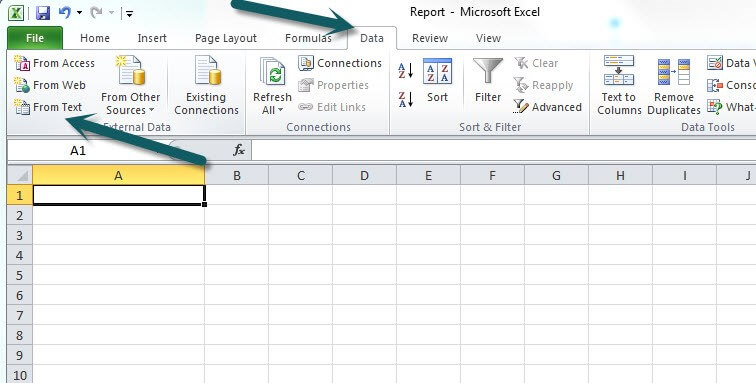The height and width of the screenshot is (383, 756).
Task: Click the Refresh All icon
Action: [x=272, y=72]
